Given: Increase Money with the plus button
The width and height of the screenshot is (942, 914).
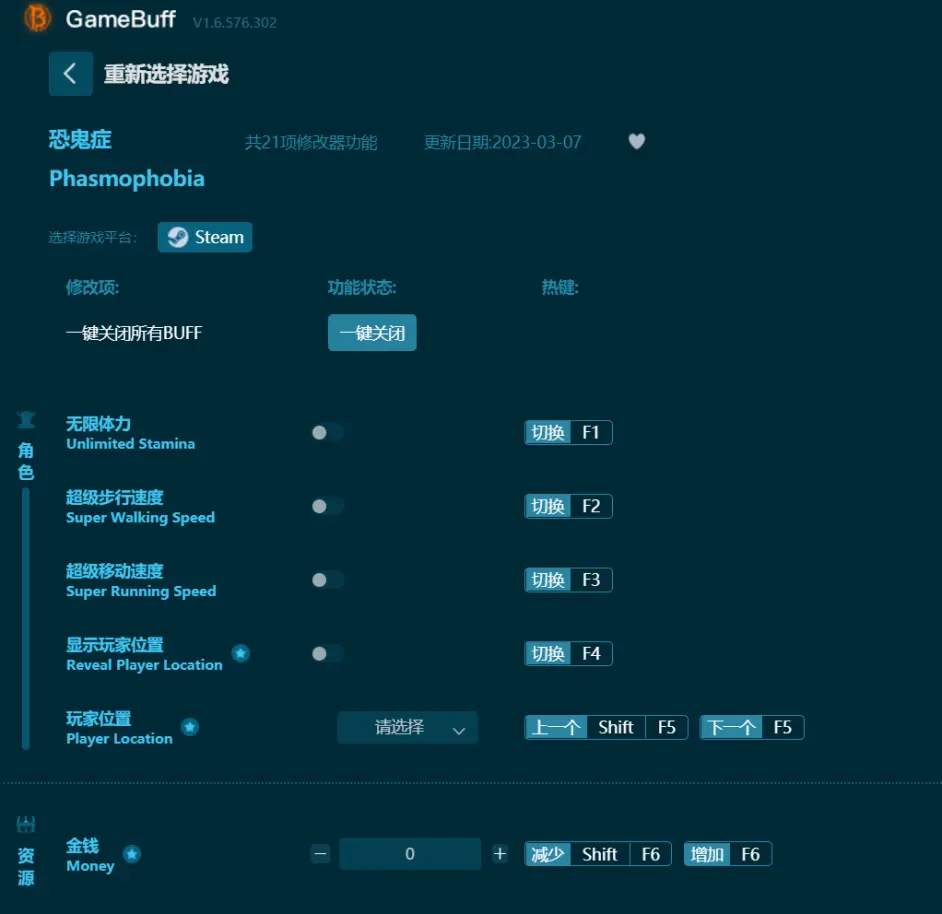Looking at the screenshot, I should [500, 854].
